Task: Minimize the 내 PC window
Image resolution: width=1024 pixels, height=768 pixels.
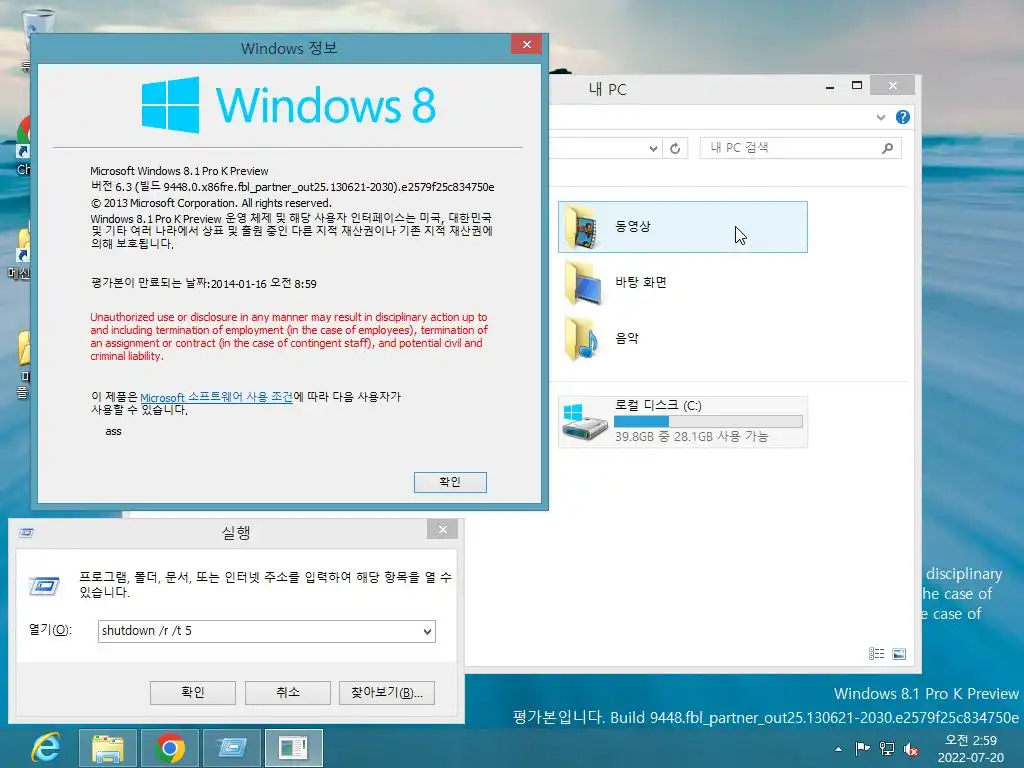Action: (830, 86)
